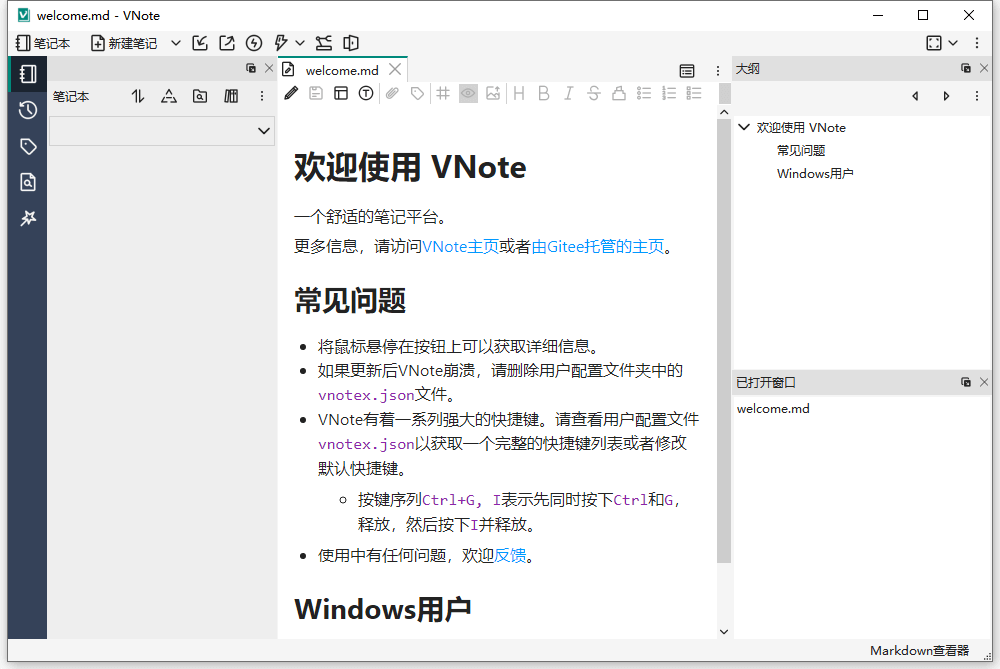This screenshot has height=669, width=1000.
Task: Expand the 新建笔记 dropdown arrow
Action: click(x=175, y=43)
